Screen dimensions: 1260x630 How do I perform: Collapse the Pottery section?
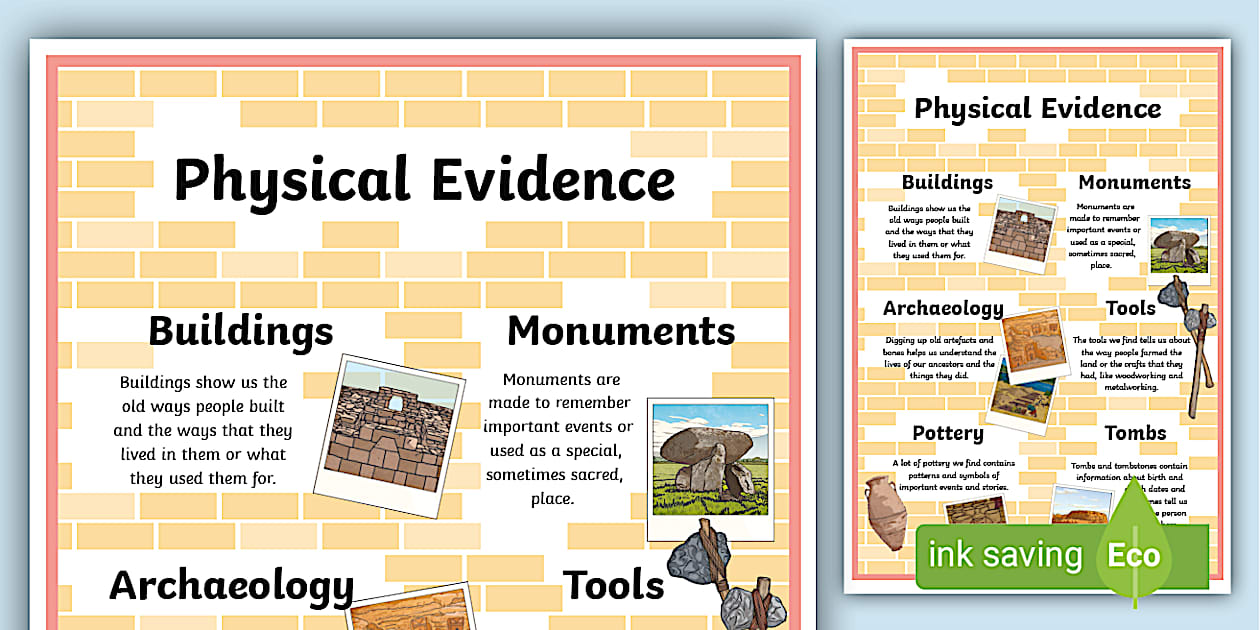pyautogui.click(x=946, y=433)
